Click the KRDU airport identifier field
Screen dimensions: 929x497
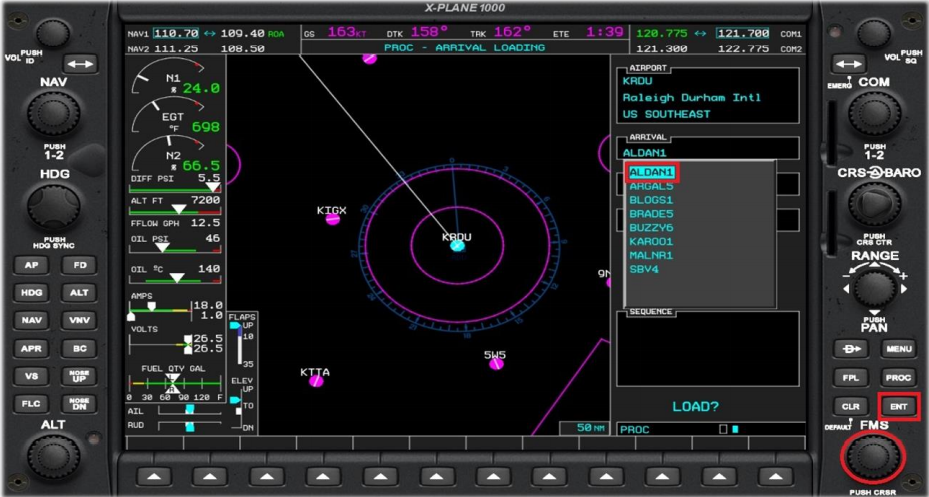coord(638,81)
